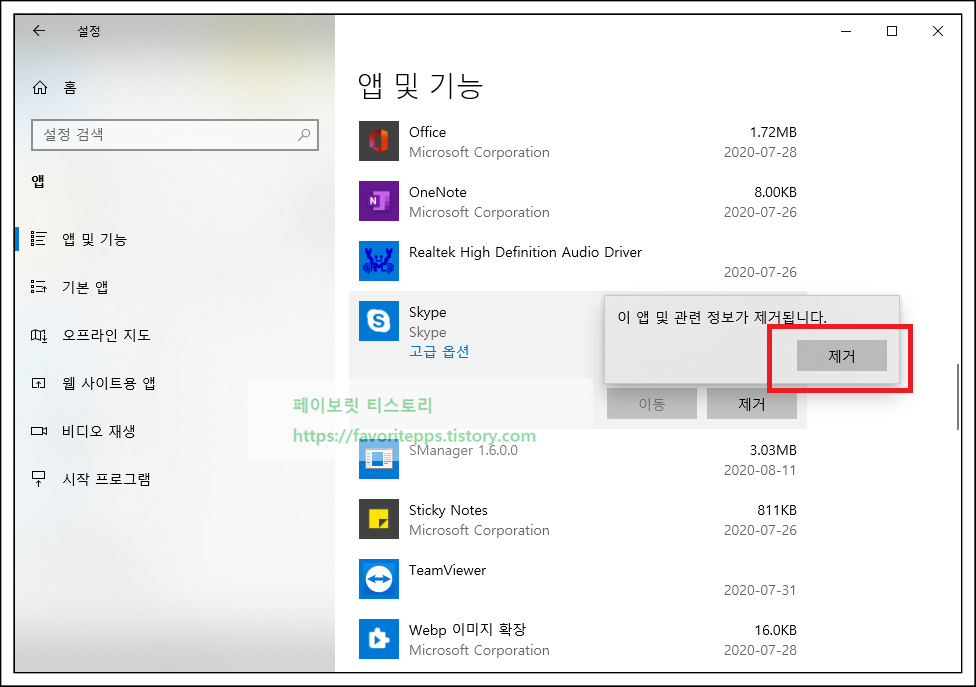Select the Webp 이미지 확장 entry
Image resolution: width=976 pixels, height=687 pixels.
(x=467, y=630)
